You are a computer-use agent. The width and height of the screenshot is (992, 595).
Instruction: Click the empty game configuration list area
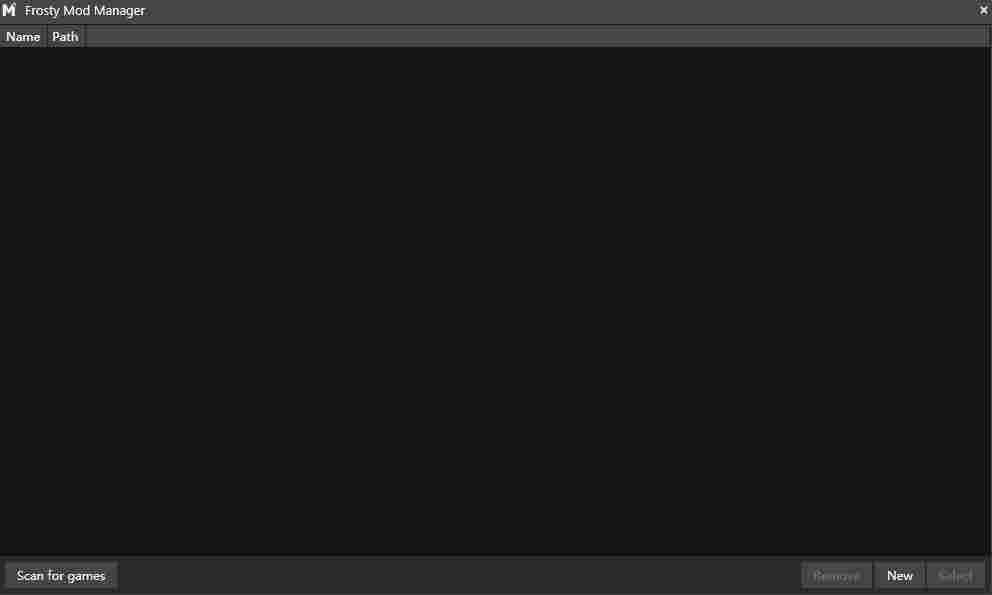point(493,301)
